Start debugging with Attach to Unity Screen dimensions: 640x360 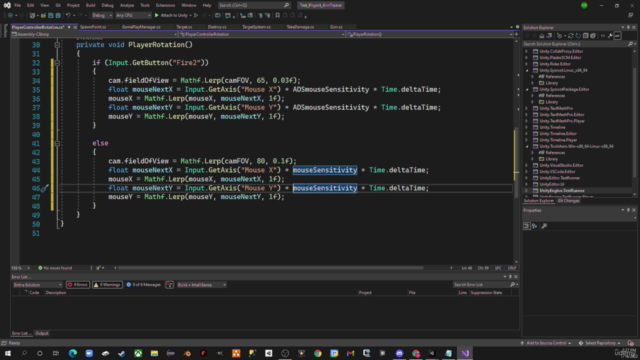click(171, 16)
